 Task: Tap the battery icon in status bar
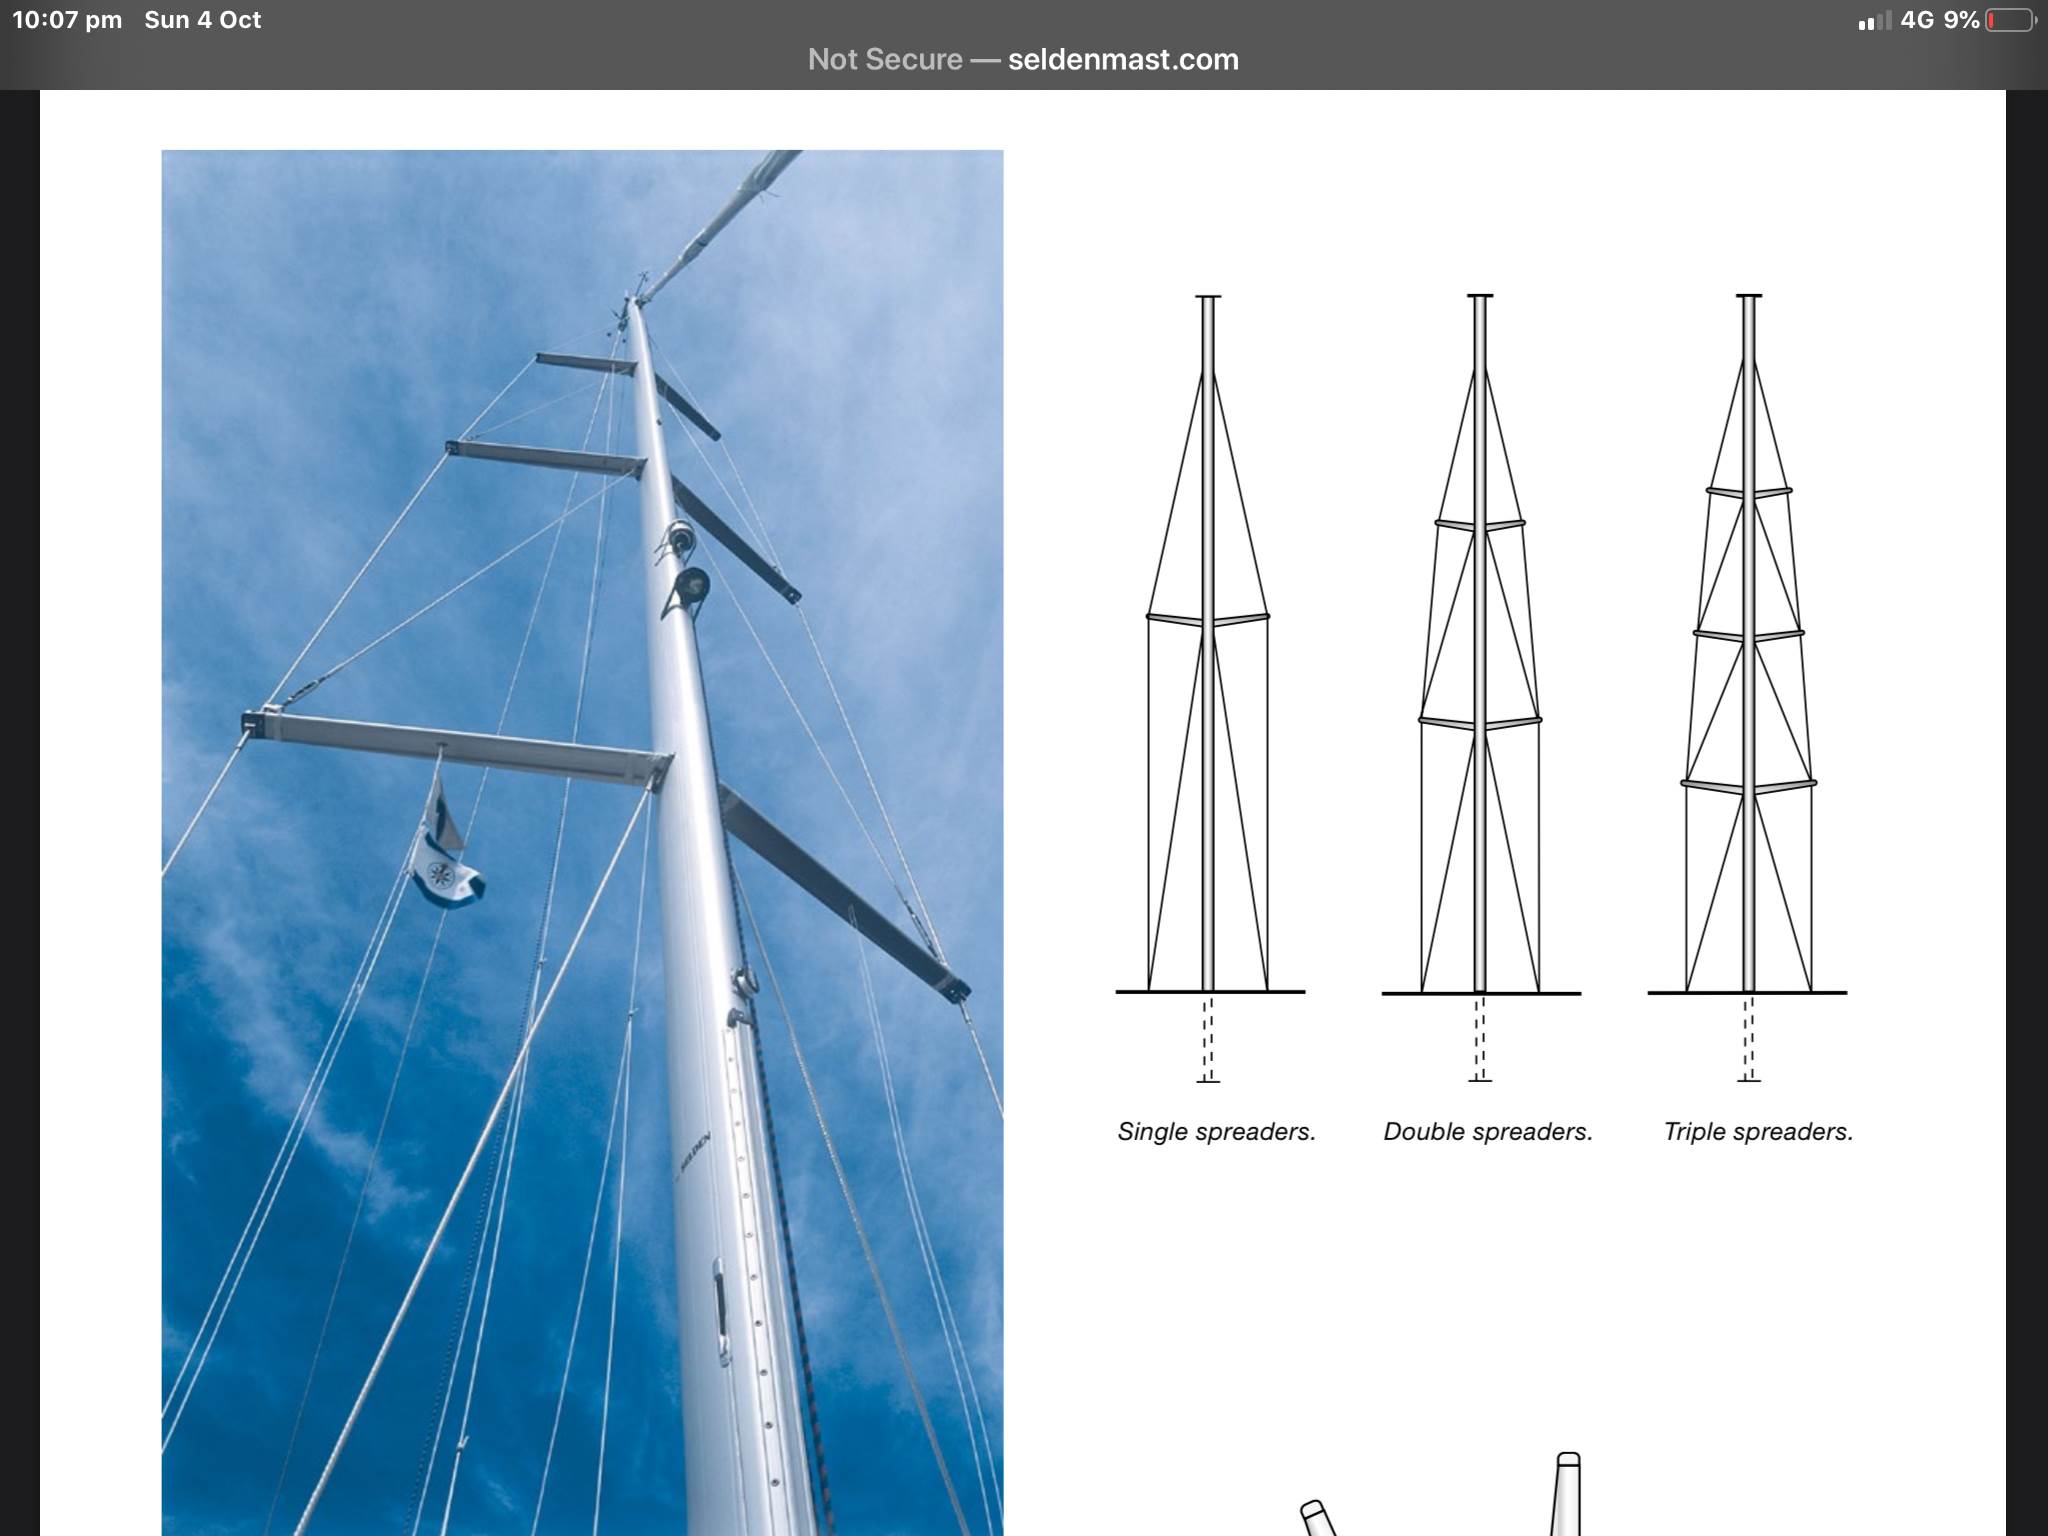[2010, 20]
